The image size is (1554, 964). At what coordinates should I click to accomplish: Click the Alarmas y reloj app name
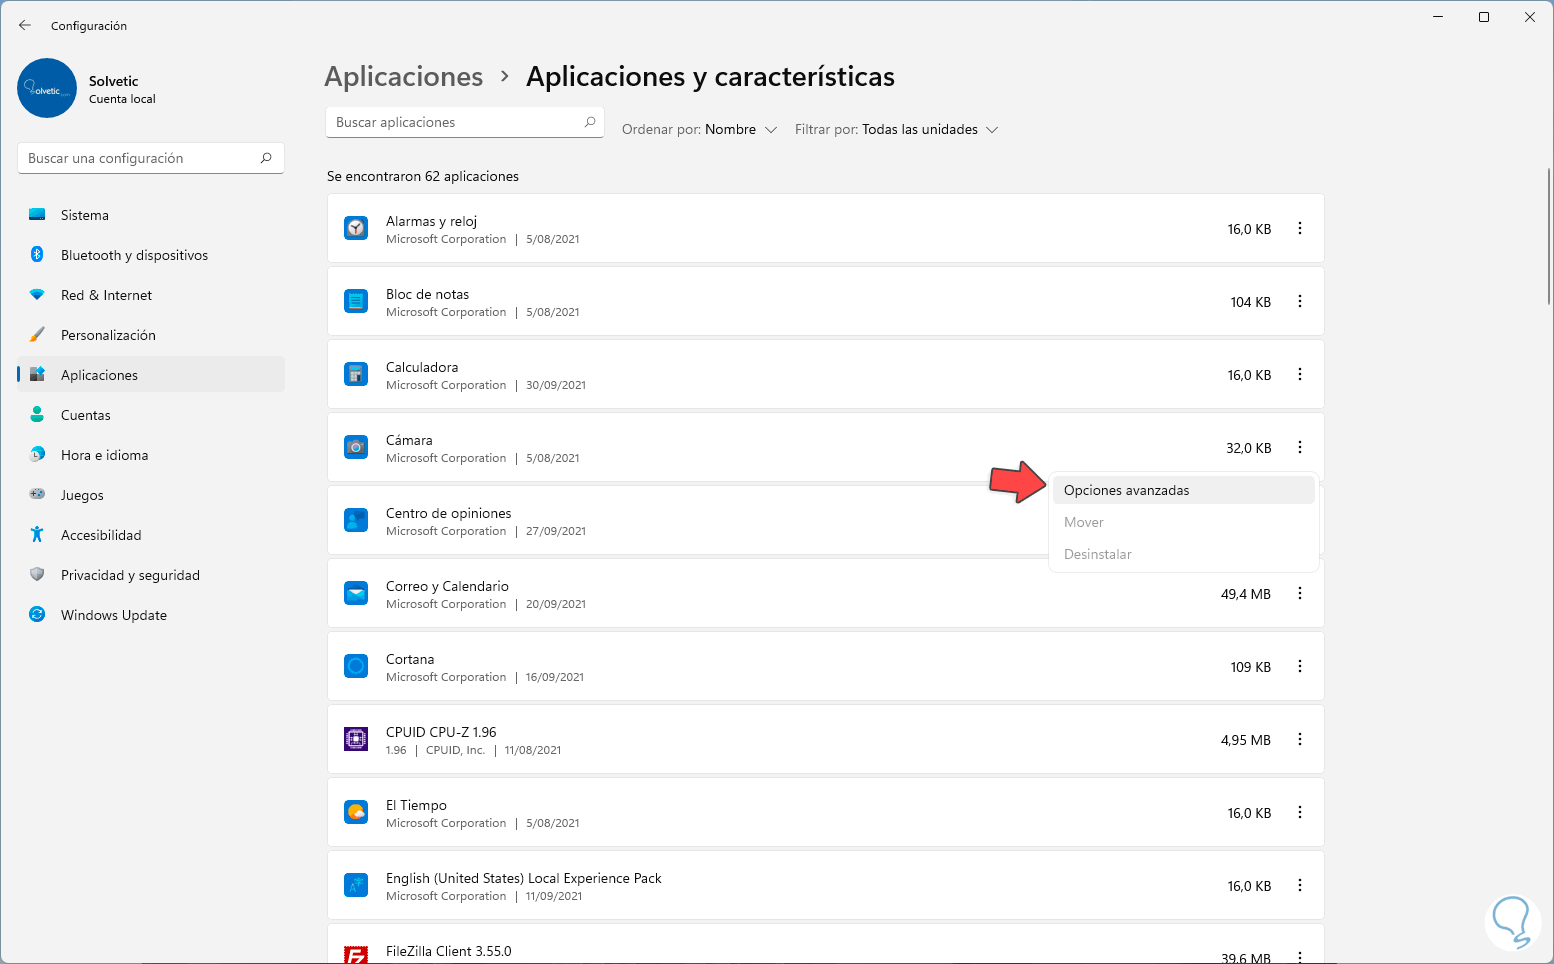click(432, 221)
